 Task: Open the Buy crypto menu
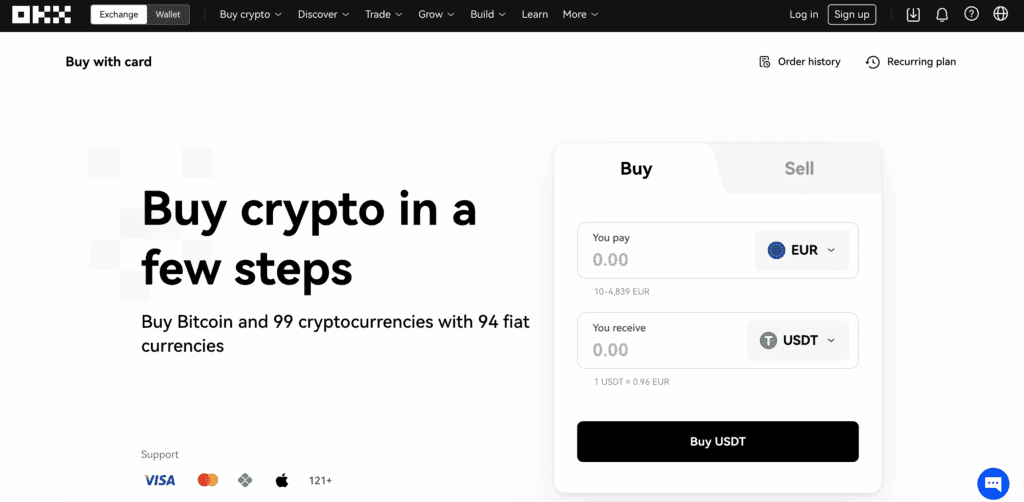point(250,15)
